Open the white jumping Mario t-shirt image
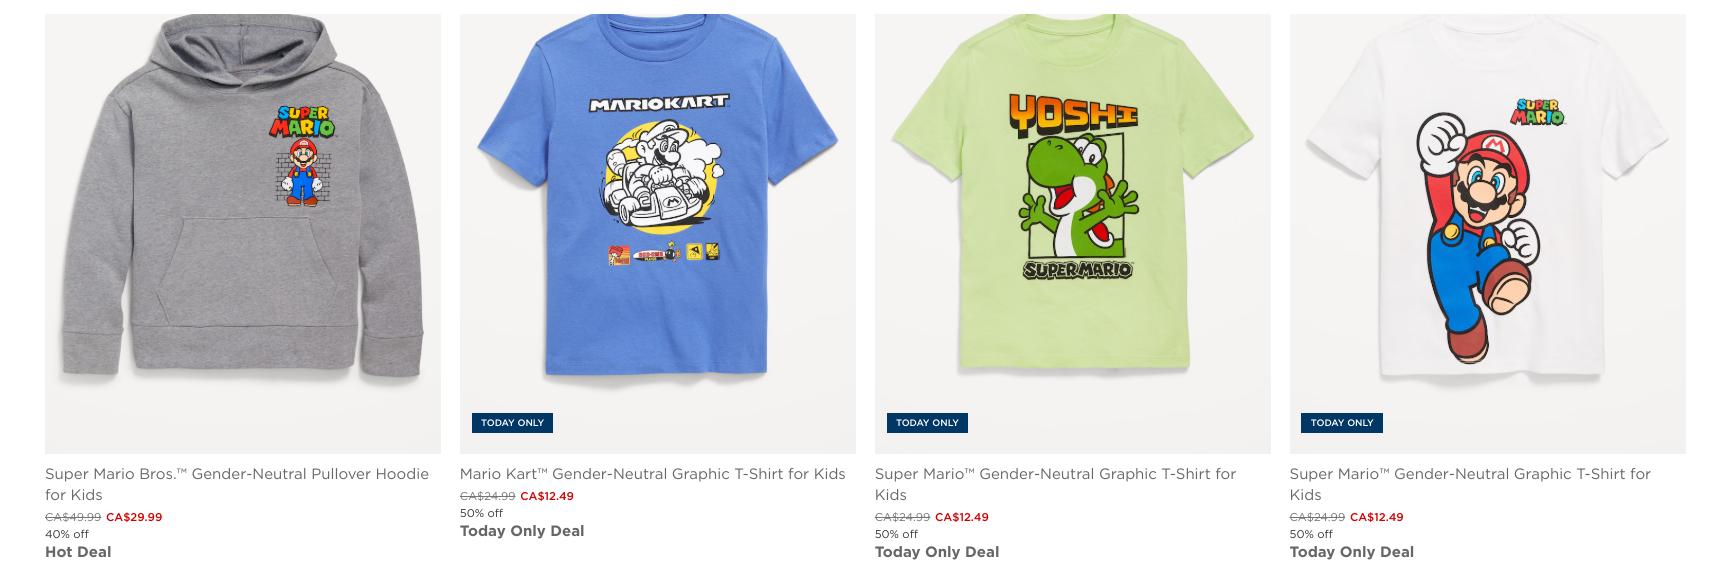 pos(1488,233)
